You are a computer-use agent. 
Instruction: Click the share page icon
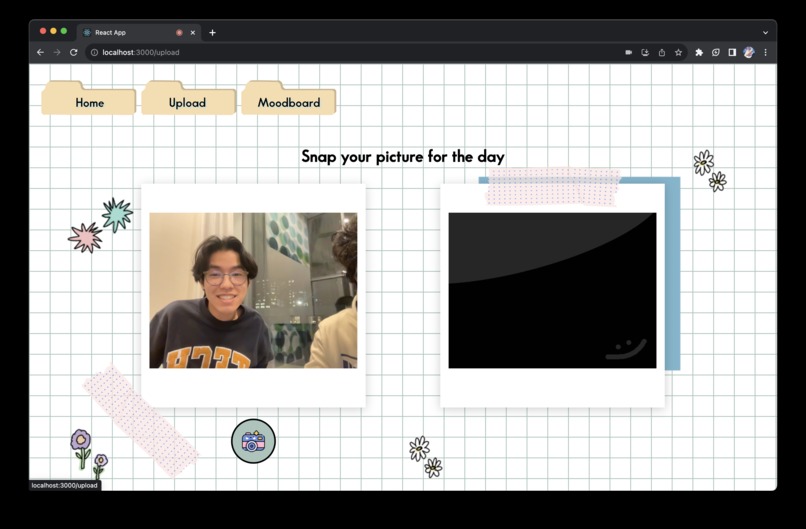[662, 52]
